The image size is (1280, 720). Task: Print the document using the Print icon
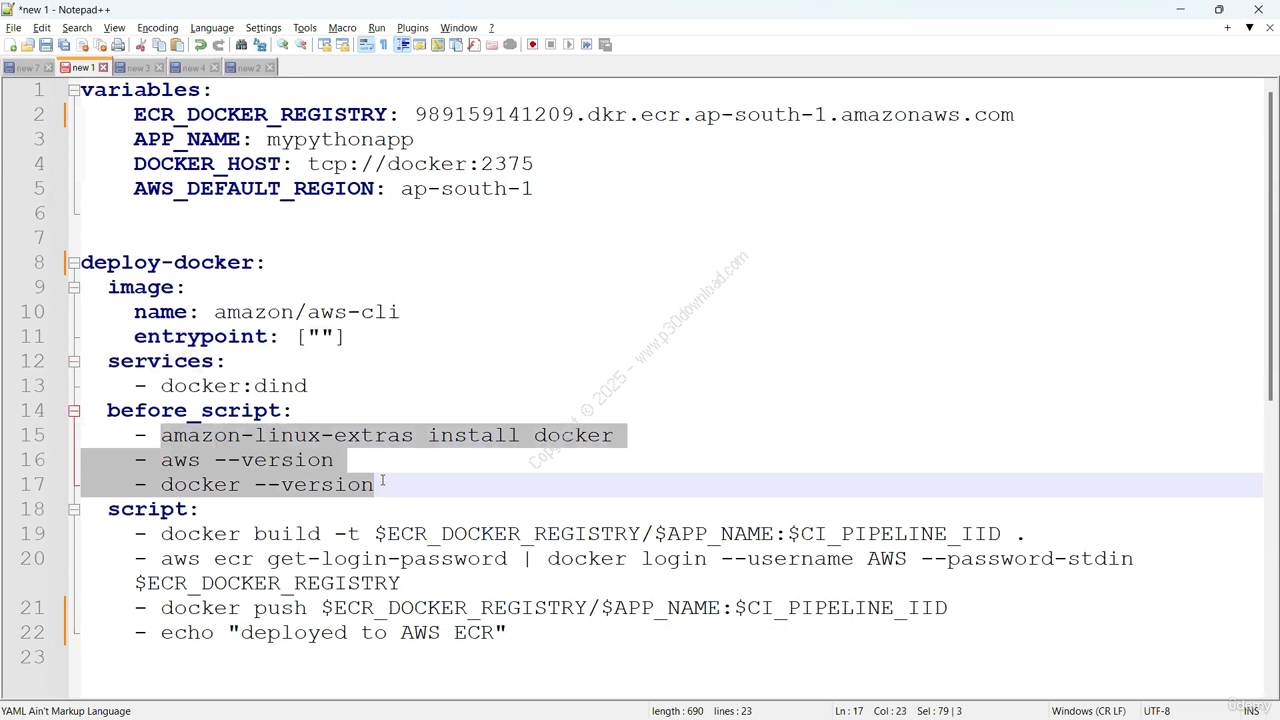coord(118,45)
